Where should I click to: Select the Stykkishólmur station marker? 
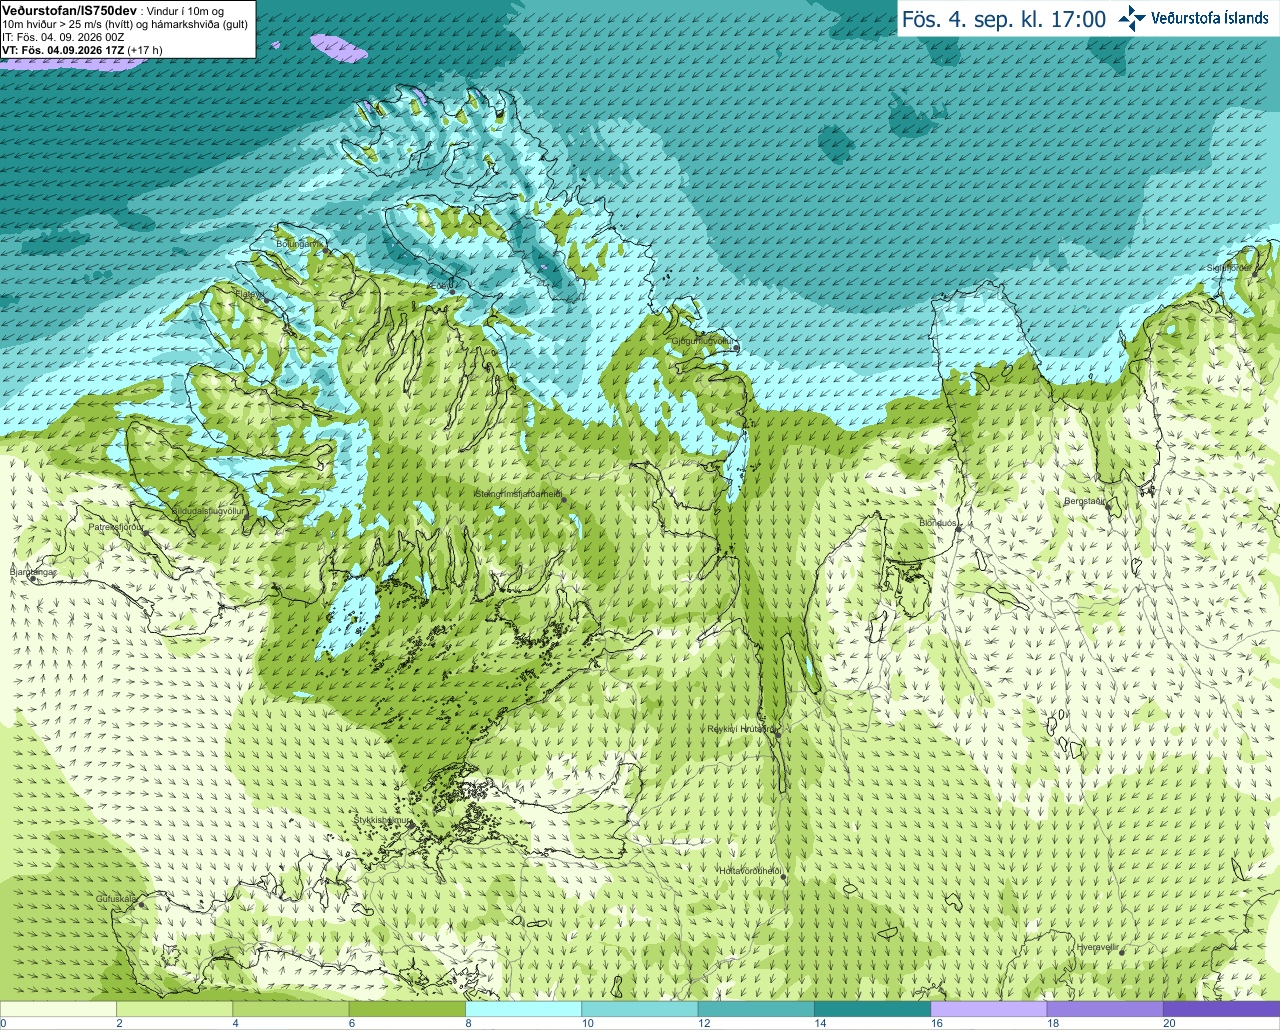tap(409, 824)
